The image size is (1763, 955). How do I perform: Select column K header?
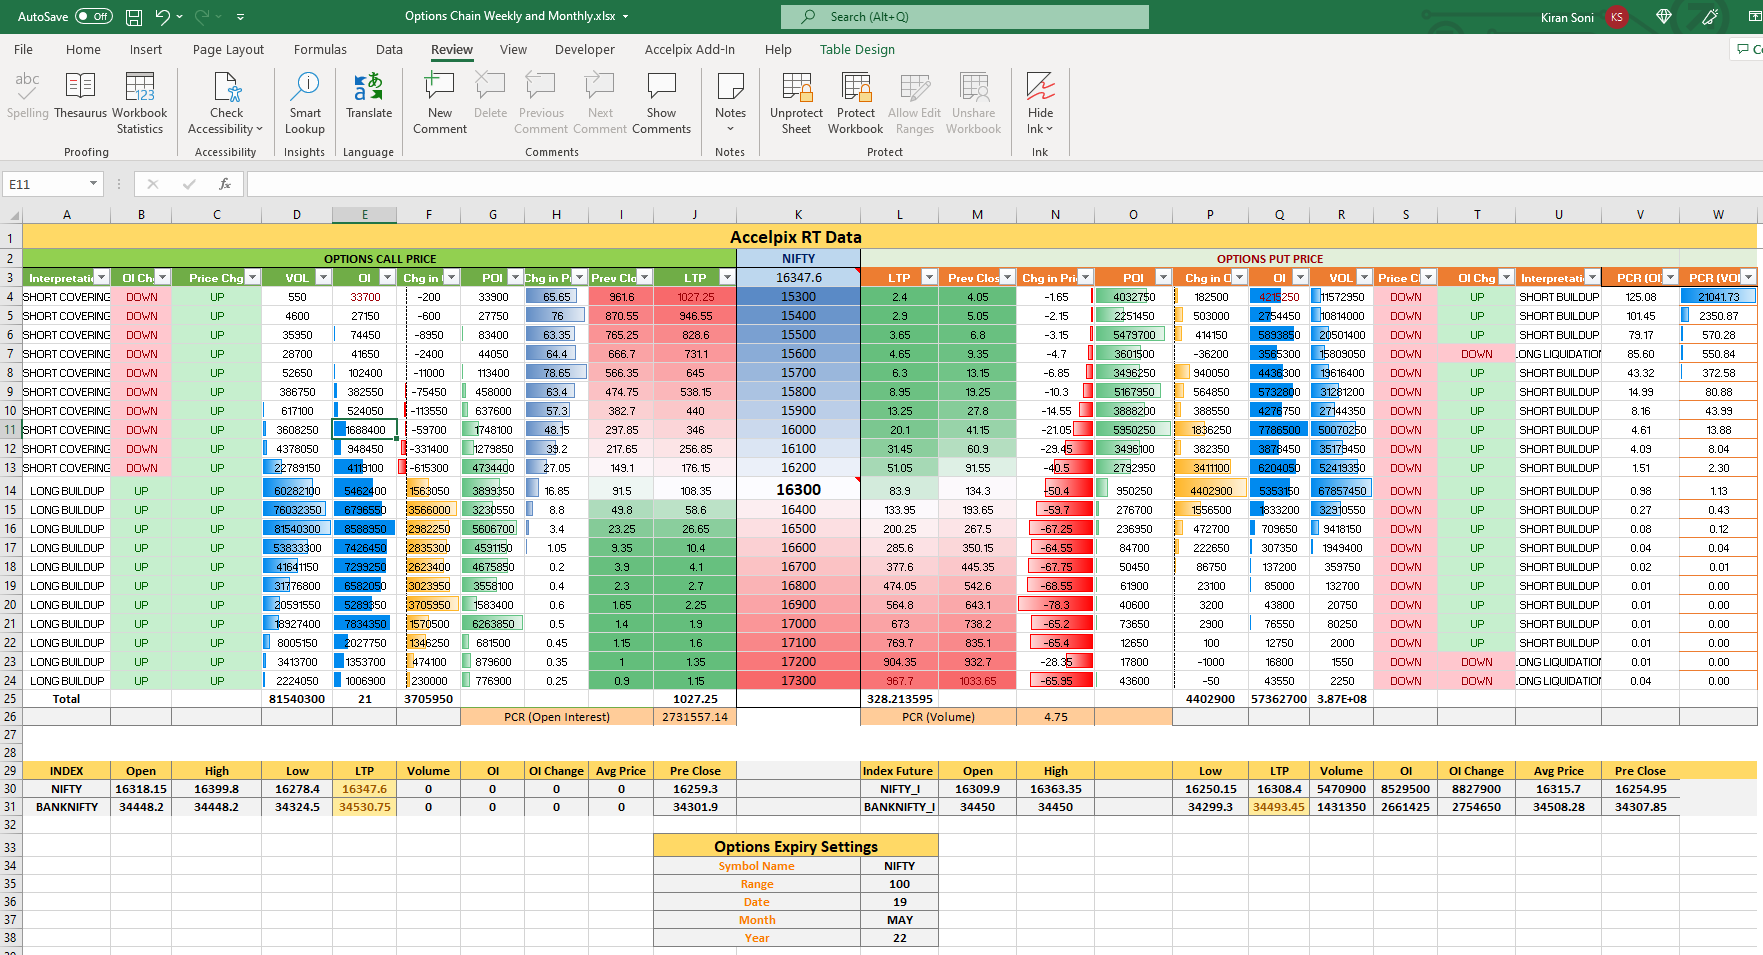pos(798,215)
